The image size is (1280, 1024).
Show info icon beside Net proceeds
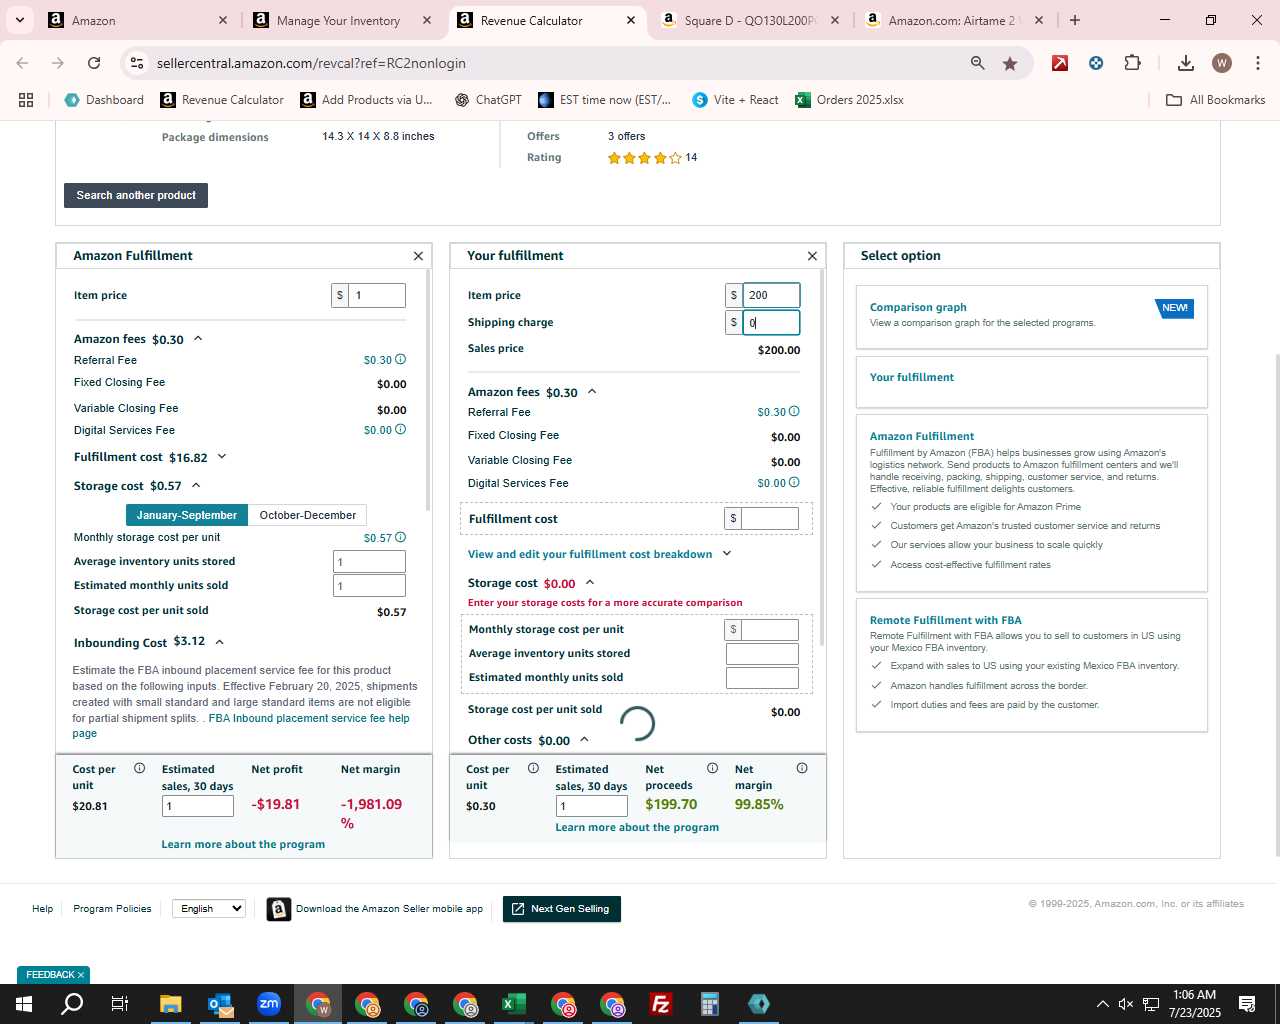tap(712, 768)
